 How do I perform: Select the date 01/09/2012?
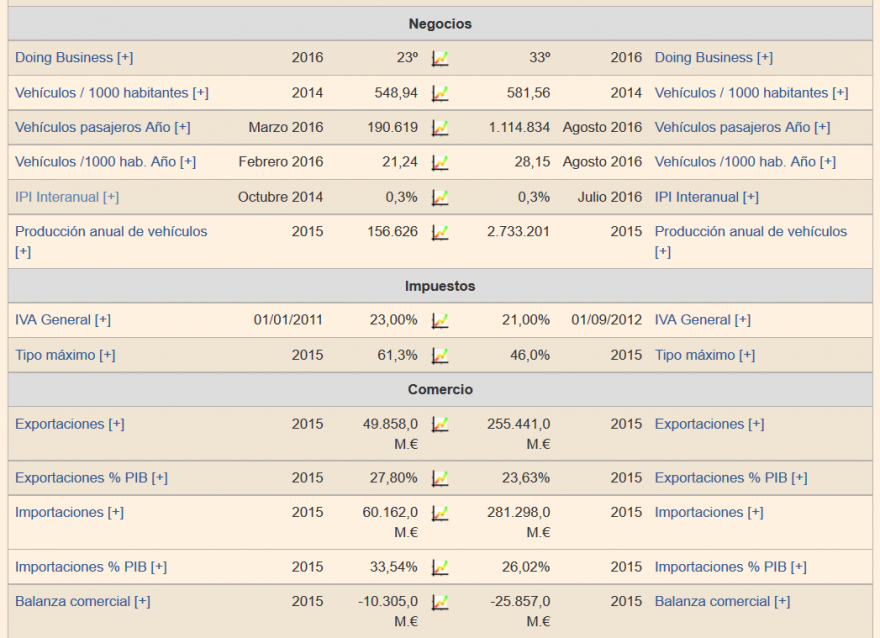(x=607, y=320)
